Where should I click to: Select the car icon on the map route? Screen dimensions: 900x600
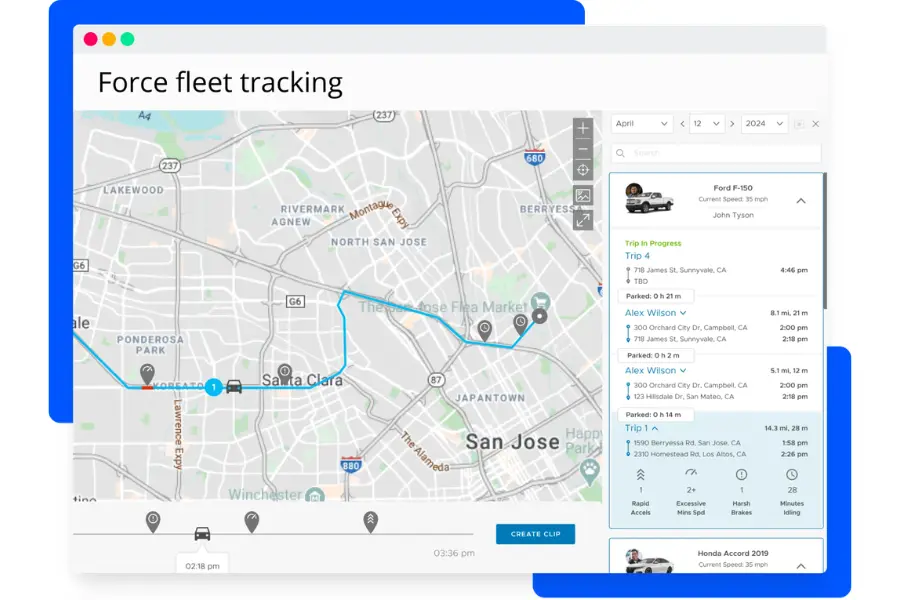234,386
